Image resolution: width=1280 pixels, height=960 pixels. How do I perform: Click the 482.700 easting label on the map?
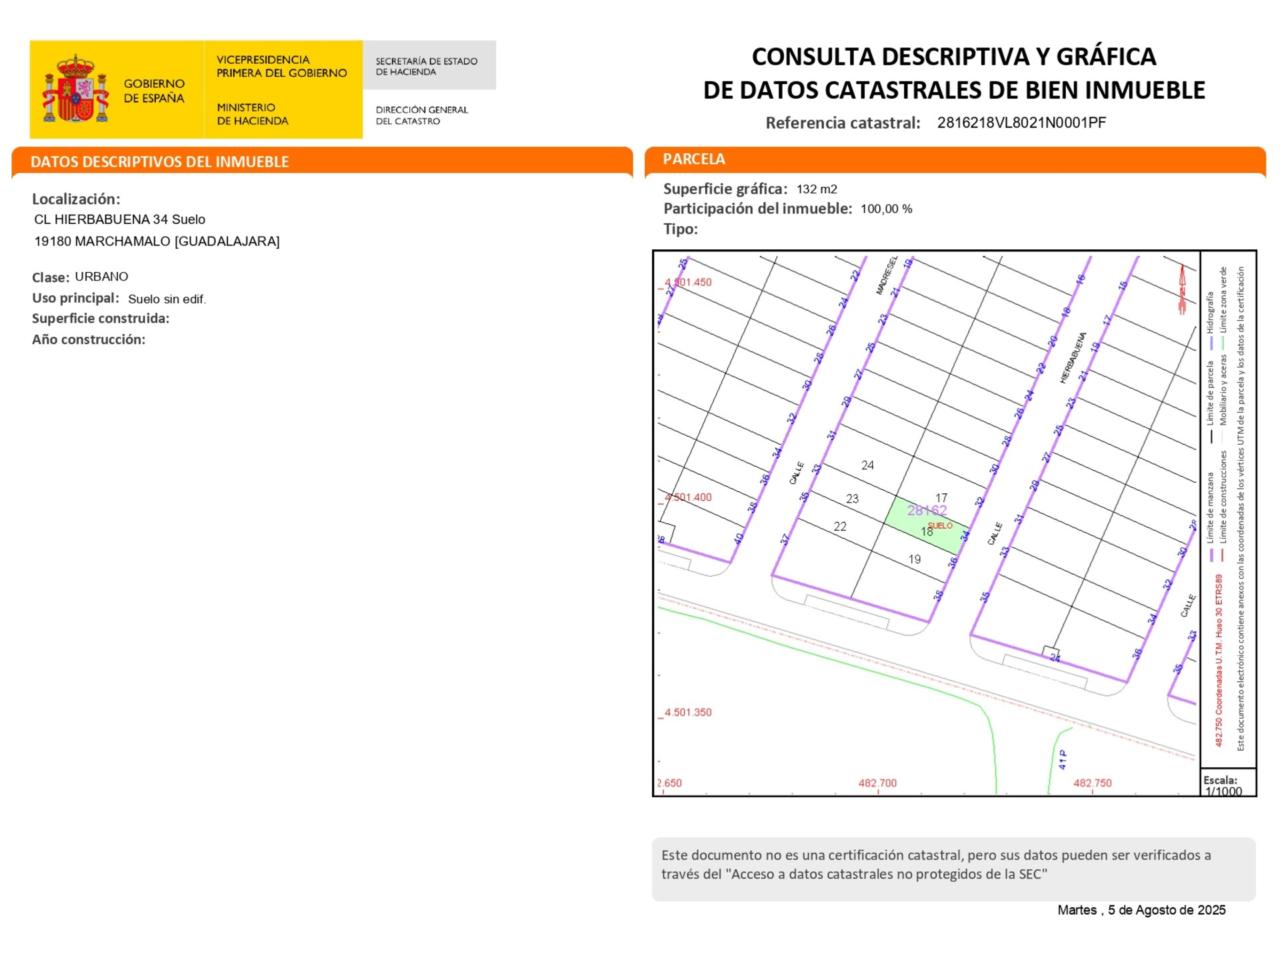point(878,783)
